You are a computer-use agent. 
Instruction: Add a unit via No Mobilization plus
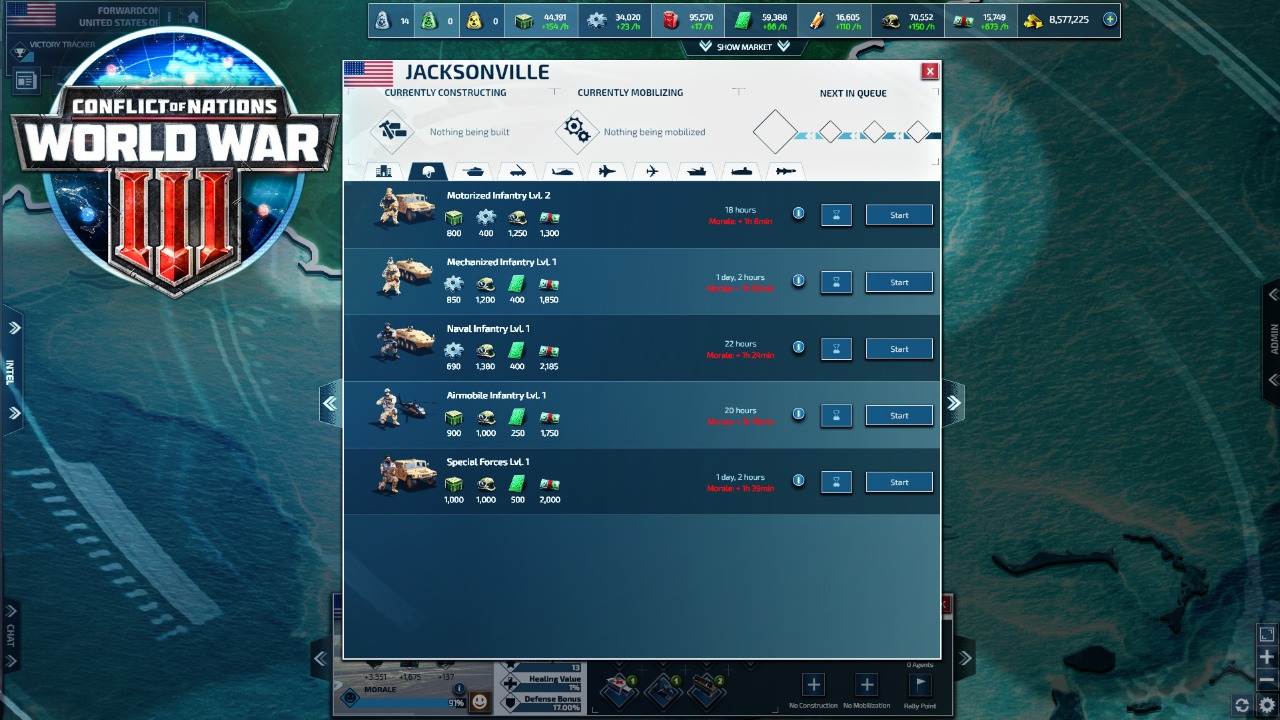[x=866, y=685]
